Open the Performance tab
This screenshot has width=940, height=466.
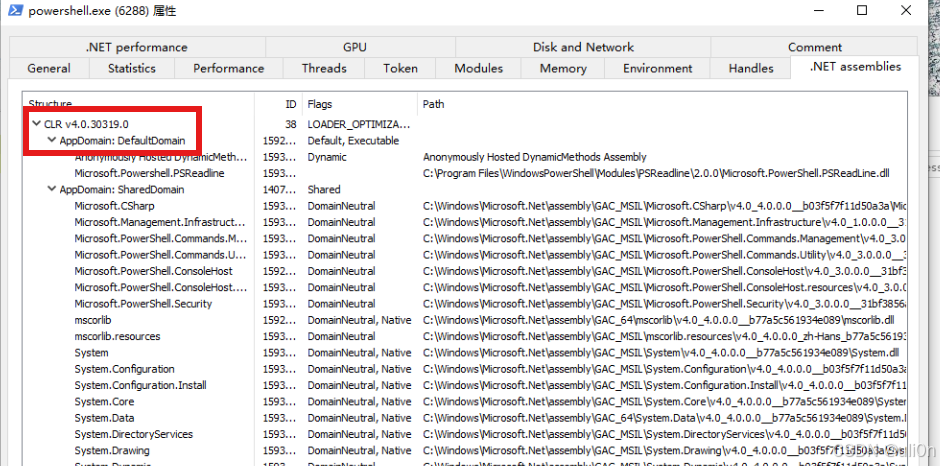[228, 68]
